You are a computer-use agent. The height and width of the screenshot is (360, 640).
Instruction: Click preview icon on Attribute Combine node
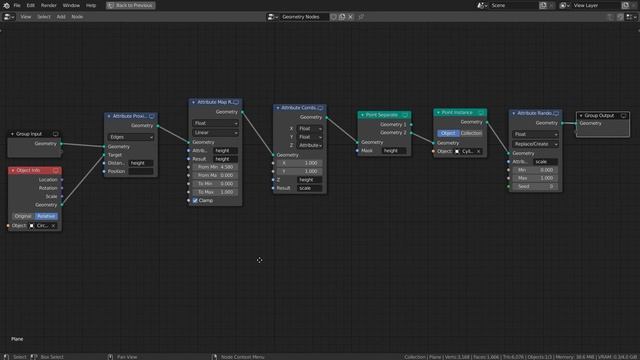tap(320, 108)
